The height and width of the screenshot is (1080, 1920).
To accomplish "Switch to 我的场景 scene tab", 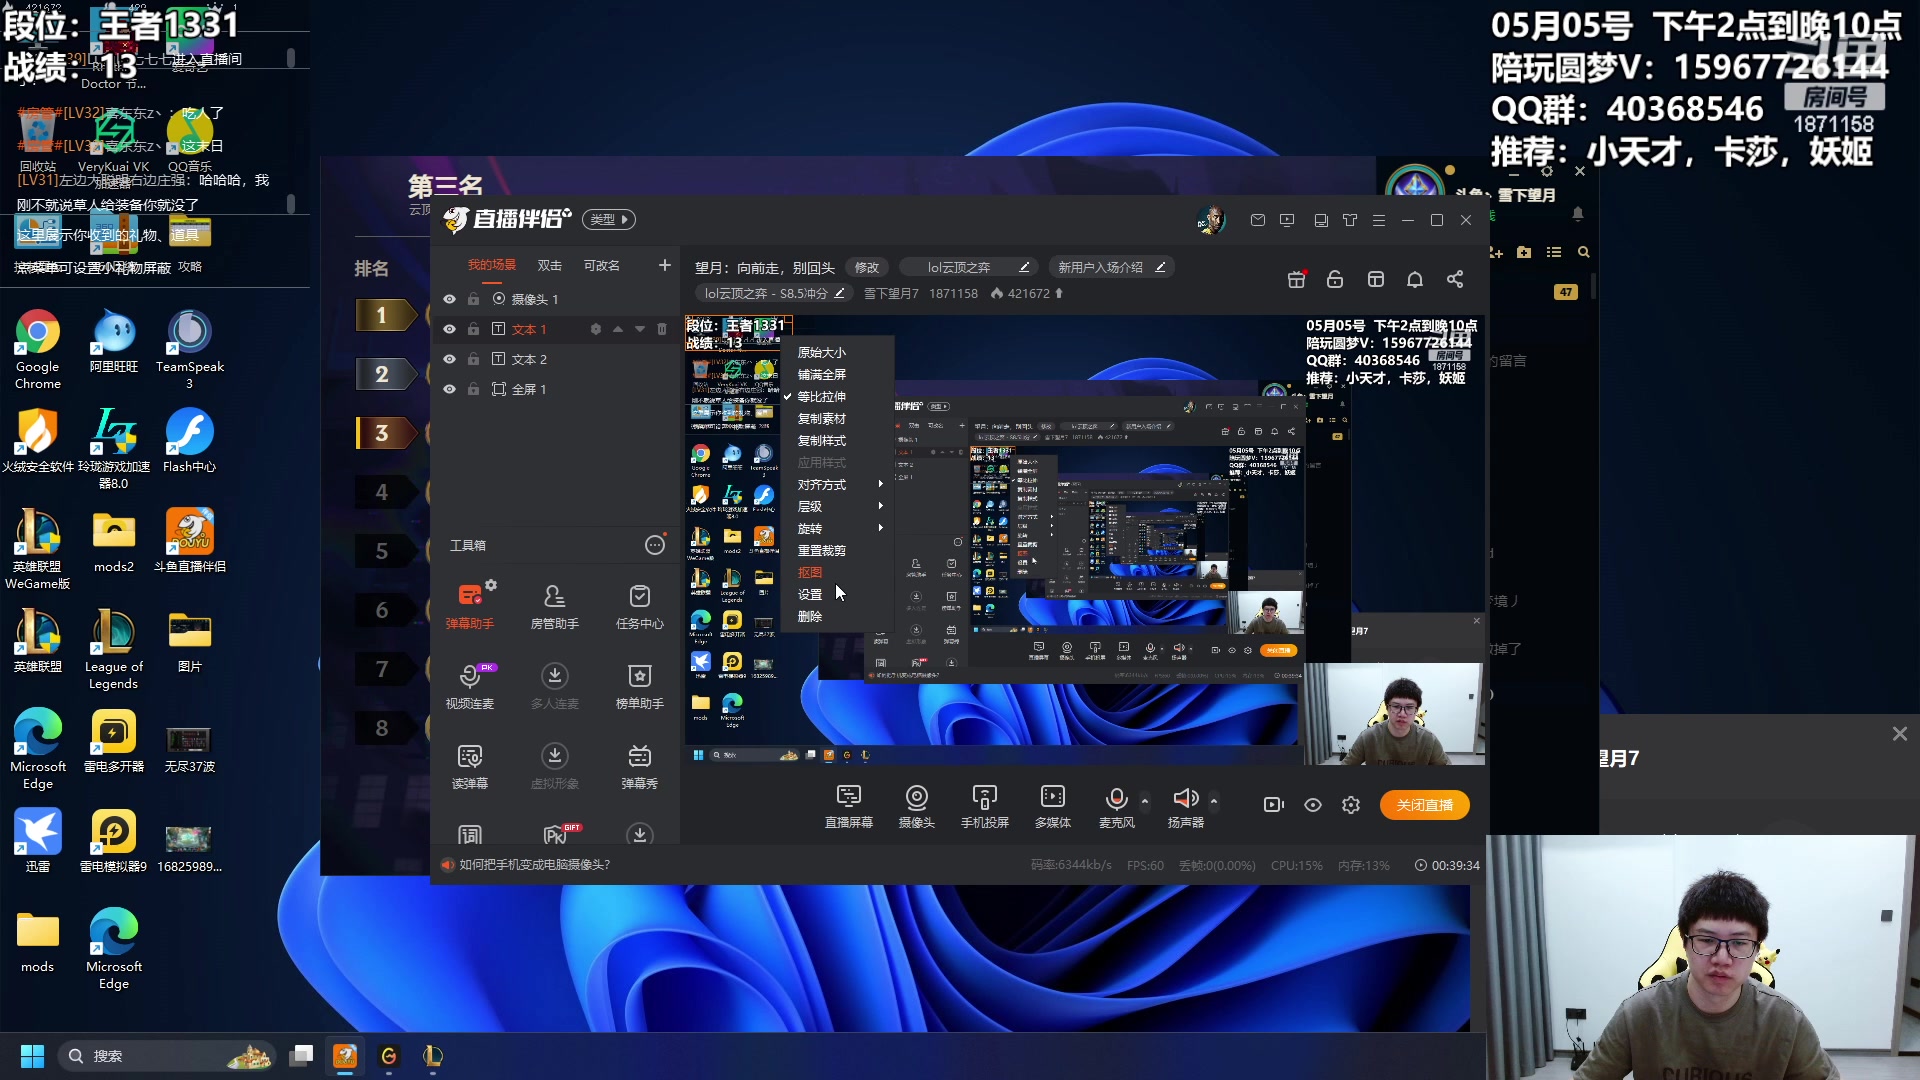I will (492, 265).
